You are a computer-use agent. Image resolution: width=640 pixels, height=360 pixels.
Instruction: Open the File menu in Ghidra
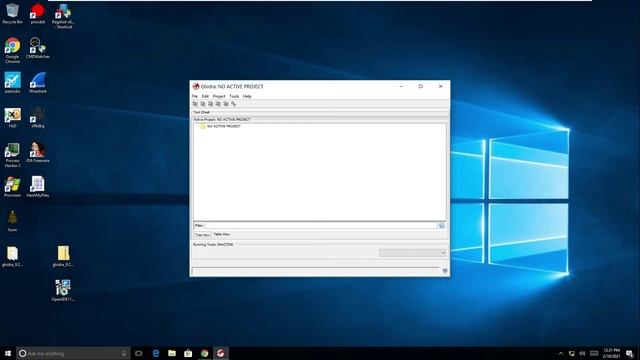tap(195, 96)
